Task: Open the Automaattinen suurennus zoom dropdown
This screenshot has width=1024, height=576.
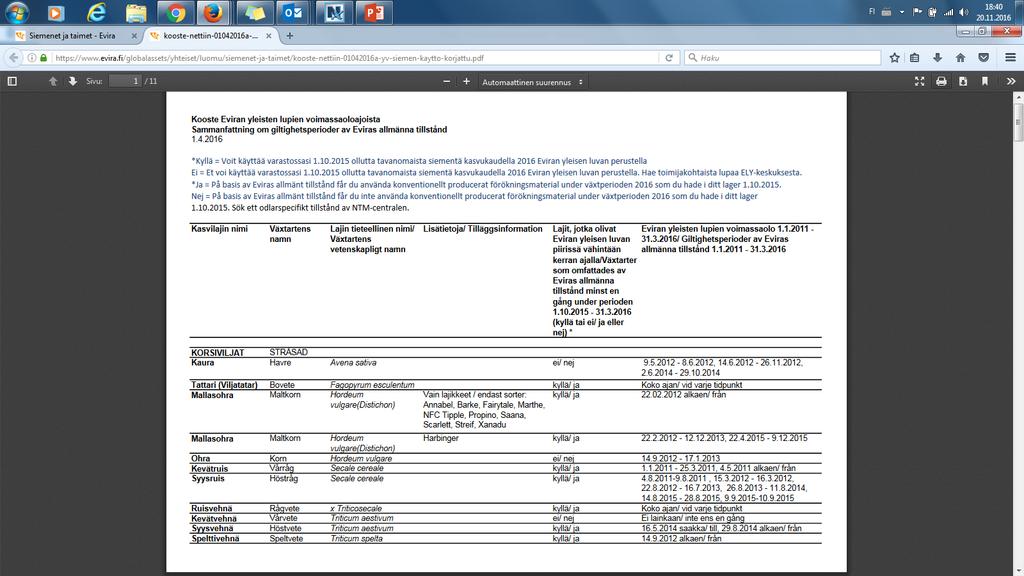Action: tap(532, 82)
